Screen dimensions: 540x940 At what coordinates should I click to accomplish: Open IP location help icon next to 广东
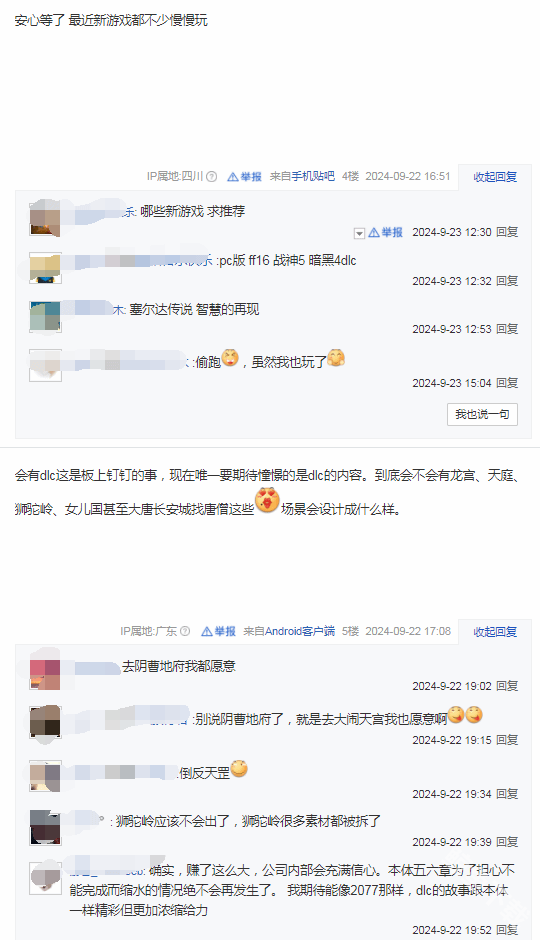click(x=185, y=631)
